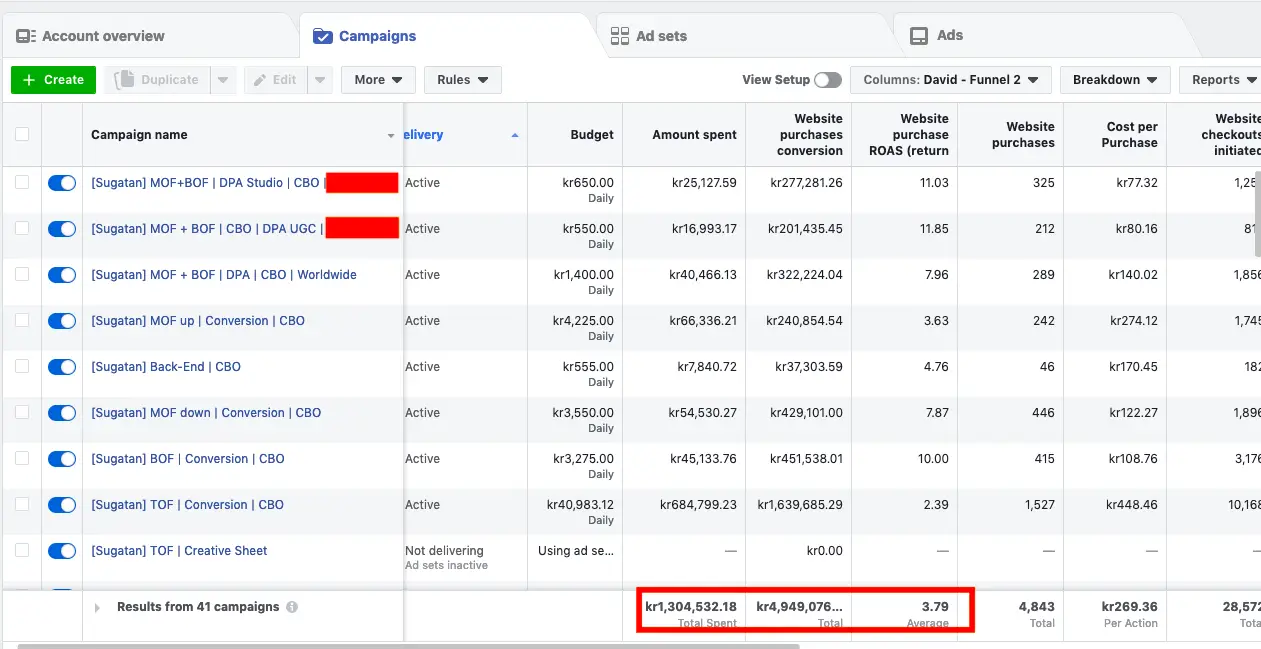Click budget value kr40,983.12
This screenshot has height=649, width=1261.
coord(580,505)
